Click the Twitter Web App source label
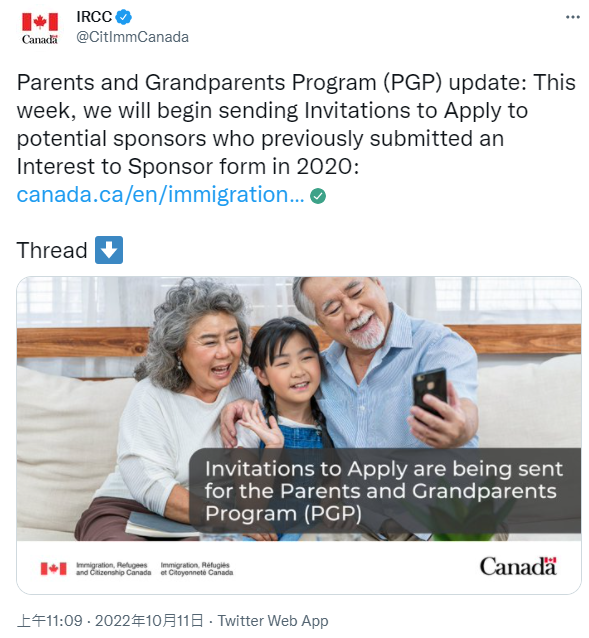The image size is (589, 638). pos(273,621)
